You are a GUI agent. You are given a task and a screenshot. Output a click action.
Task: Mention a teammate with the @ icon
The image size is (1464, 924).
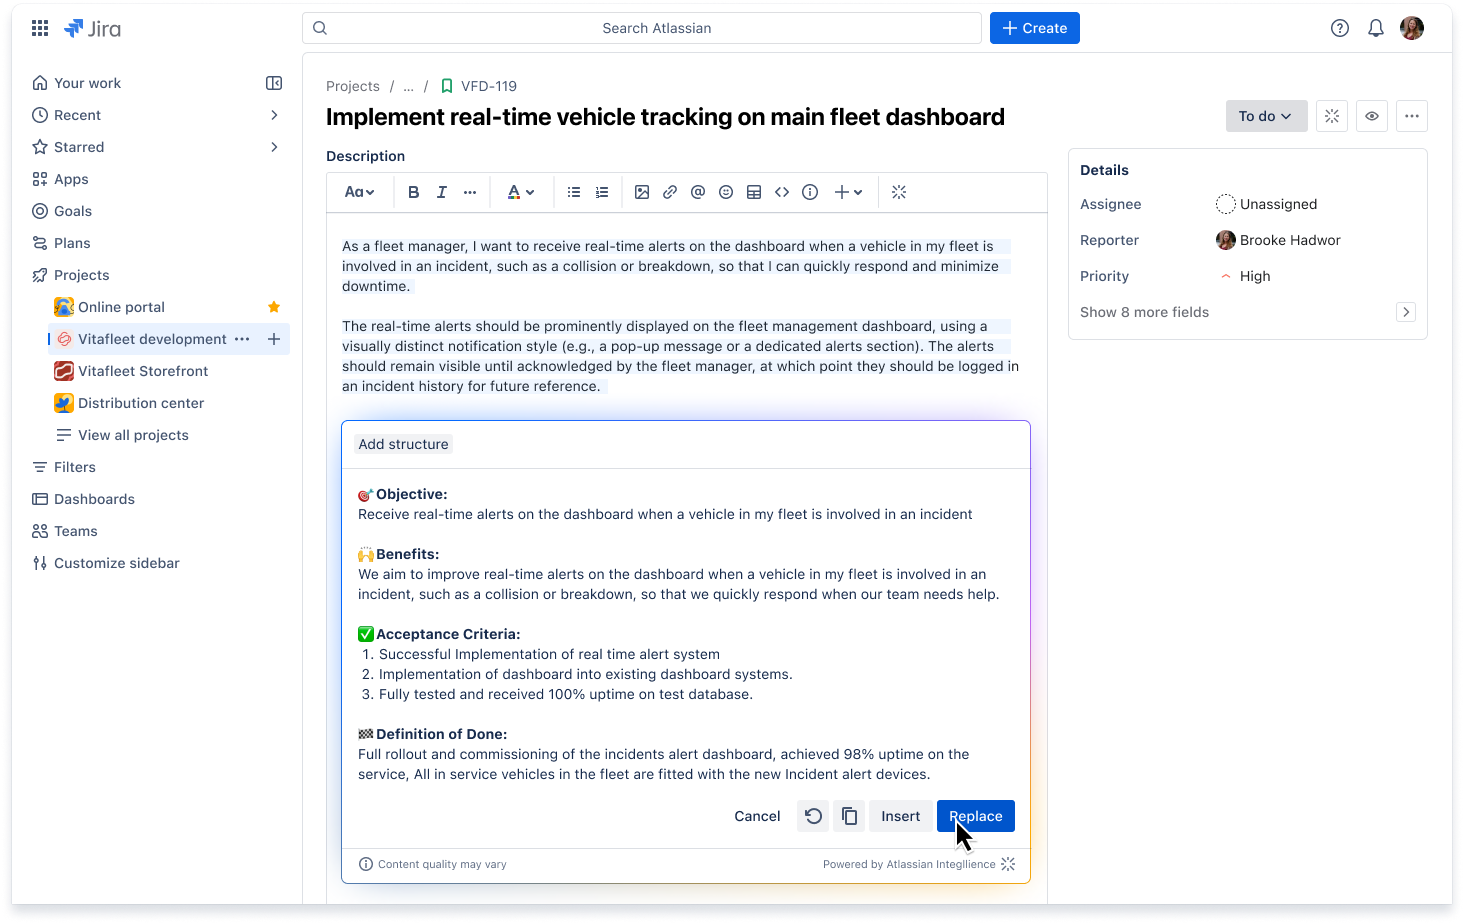point(698,192)
